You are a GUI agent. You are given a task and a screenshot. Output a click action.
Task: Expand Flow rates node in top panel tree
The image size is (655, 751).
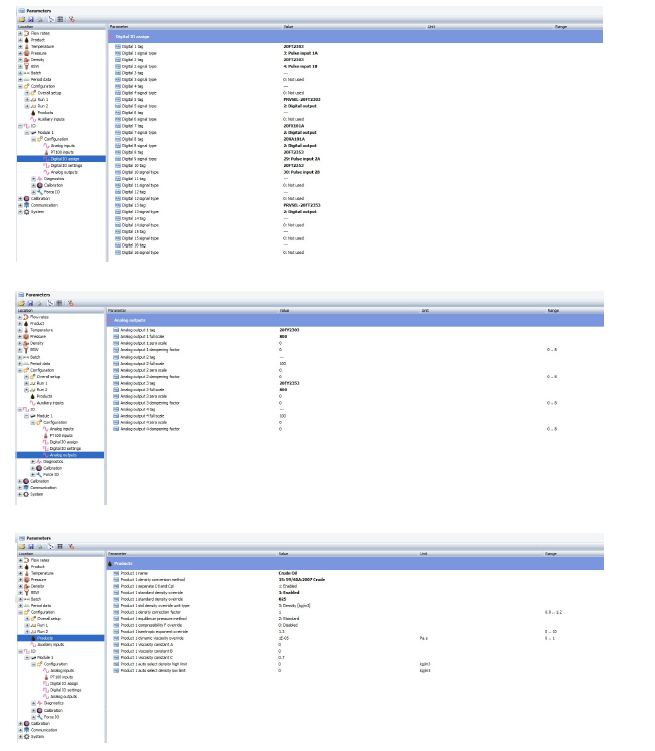point(20,34)
